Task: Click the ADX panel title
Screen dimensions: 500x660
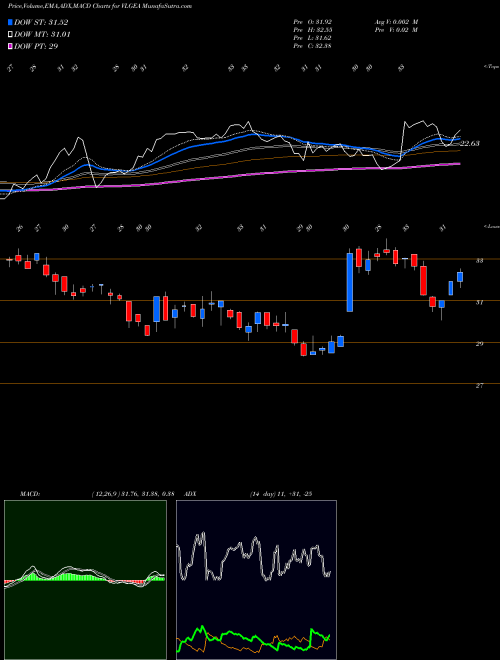Action: pos(191,494)
